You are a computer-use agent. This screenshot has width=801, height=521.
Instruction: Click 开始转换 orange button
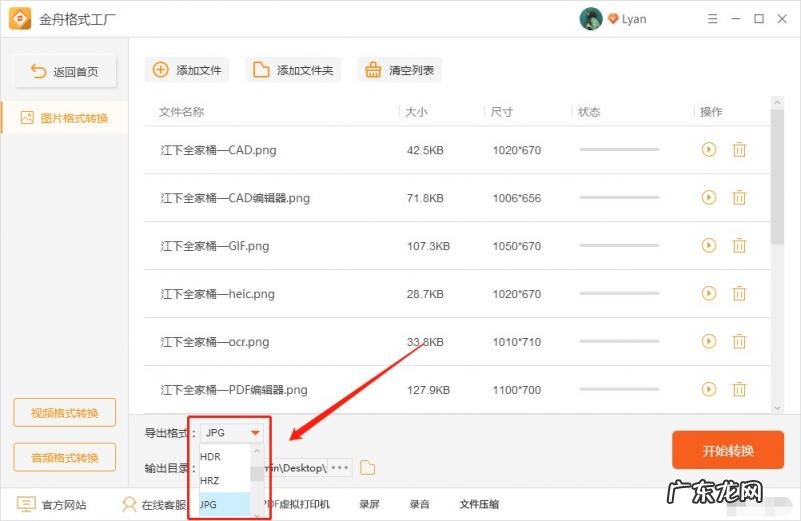728,450
